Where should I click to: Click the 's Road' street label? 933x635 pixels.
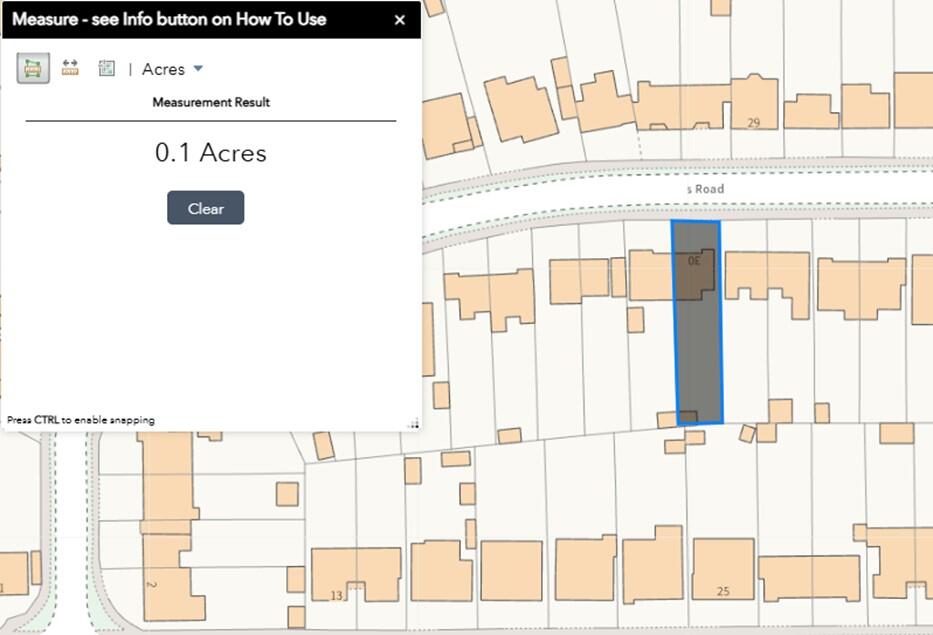[x=705, y=189]
